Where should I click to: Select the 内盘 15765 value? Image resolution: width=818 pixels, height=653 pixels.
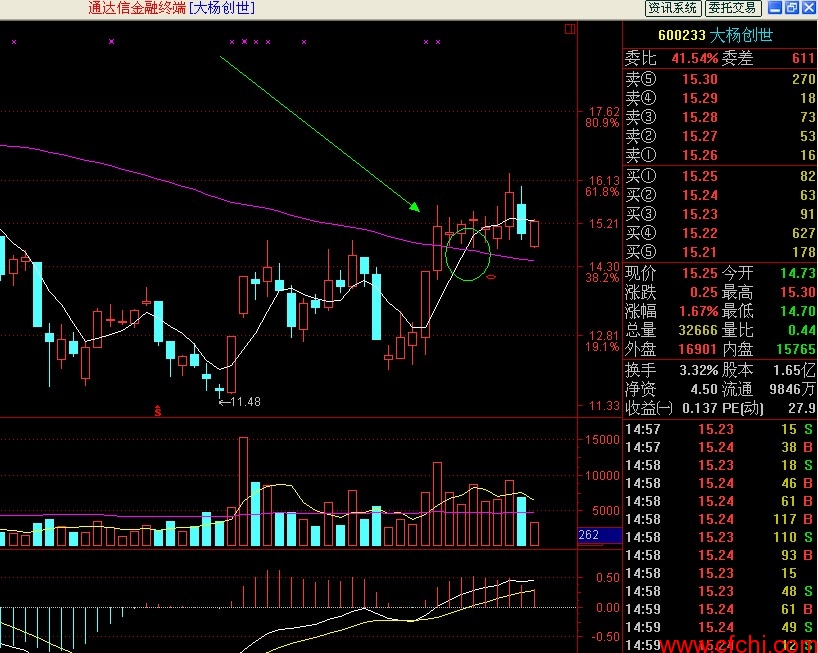pos(796,349)
